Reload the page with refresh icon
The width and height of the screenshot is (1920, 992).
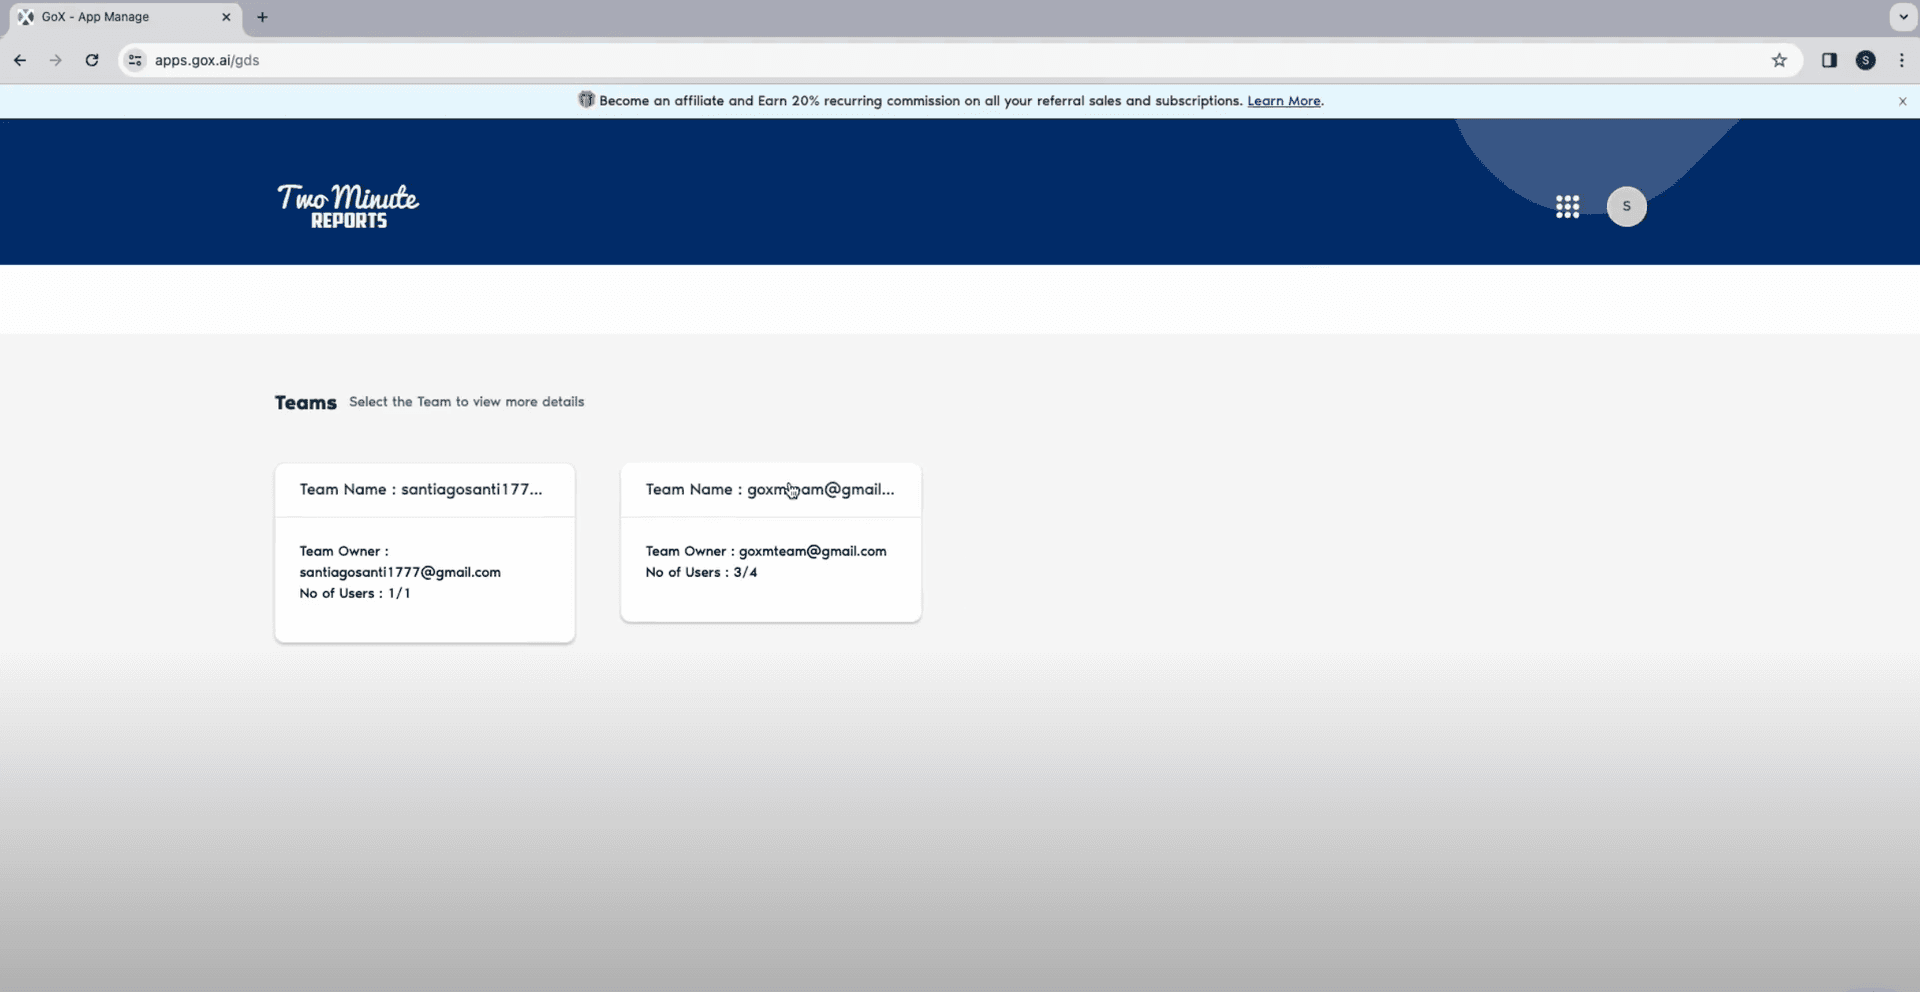click(x=92, y=60)
